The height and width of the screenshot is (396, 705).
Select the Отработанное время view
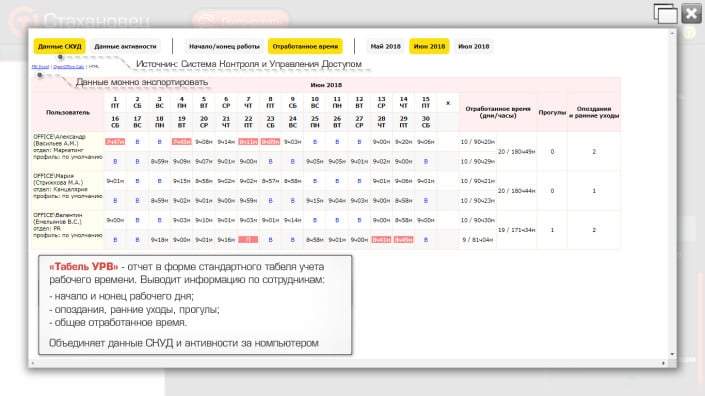pyautogui.click(x=305, y=46)
